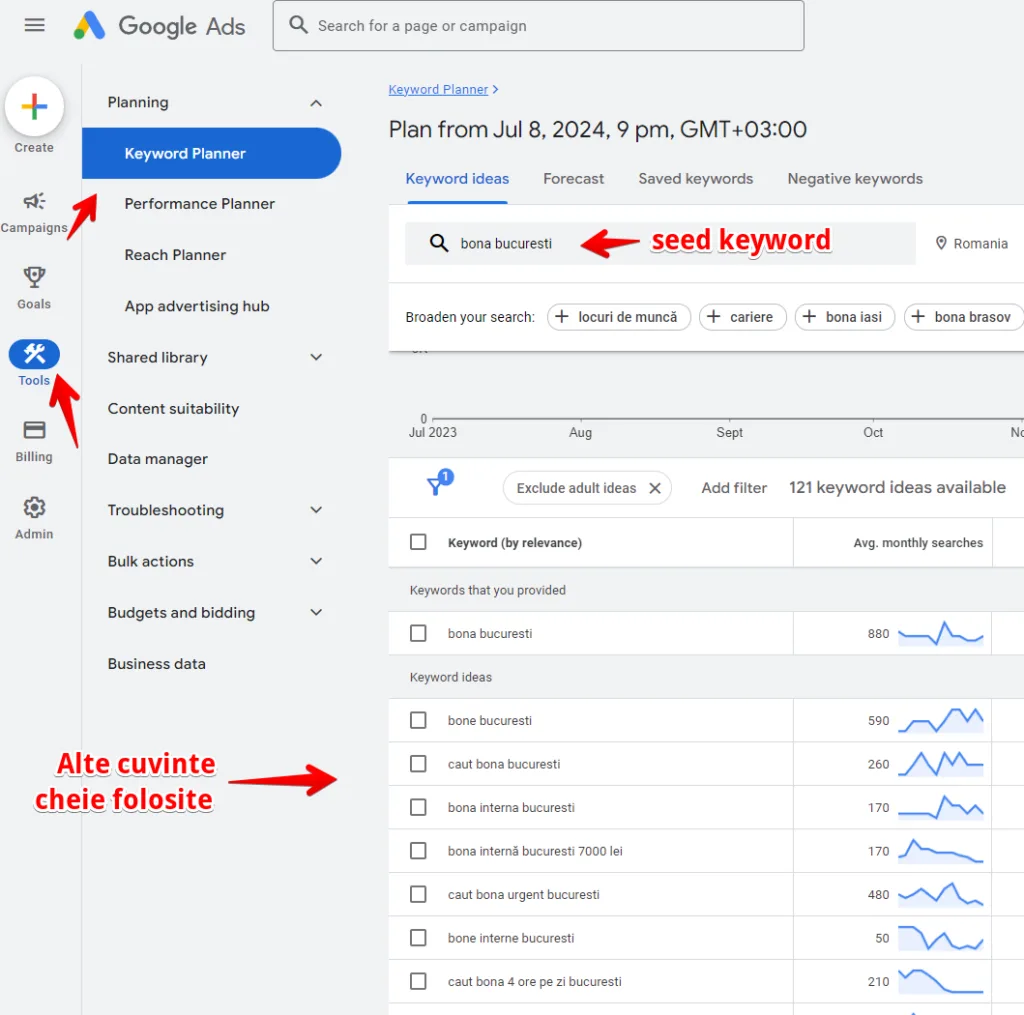Viewport: 1024px width, 1015px height.
Task: Open Content suitability
Action: [174, 409]
